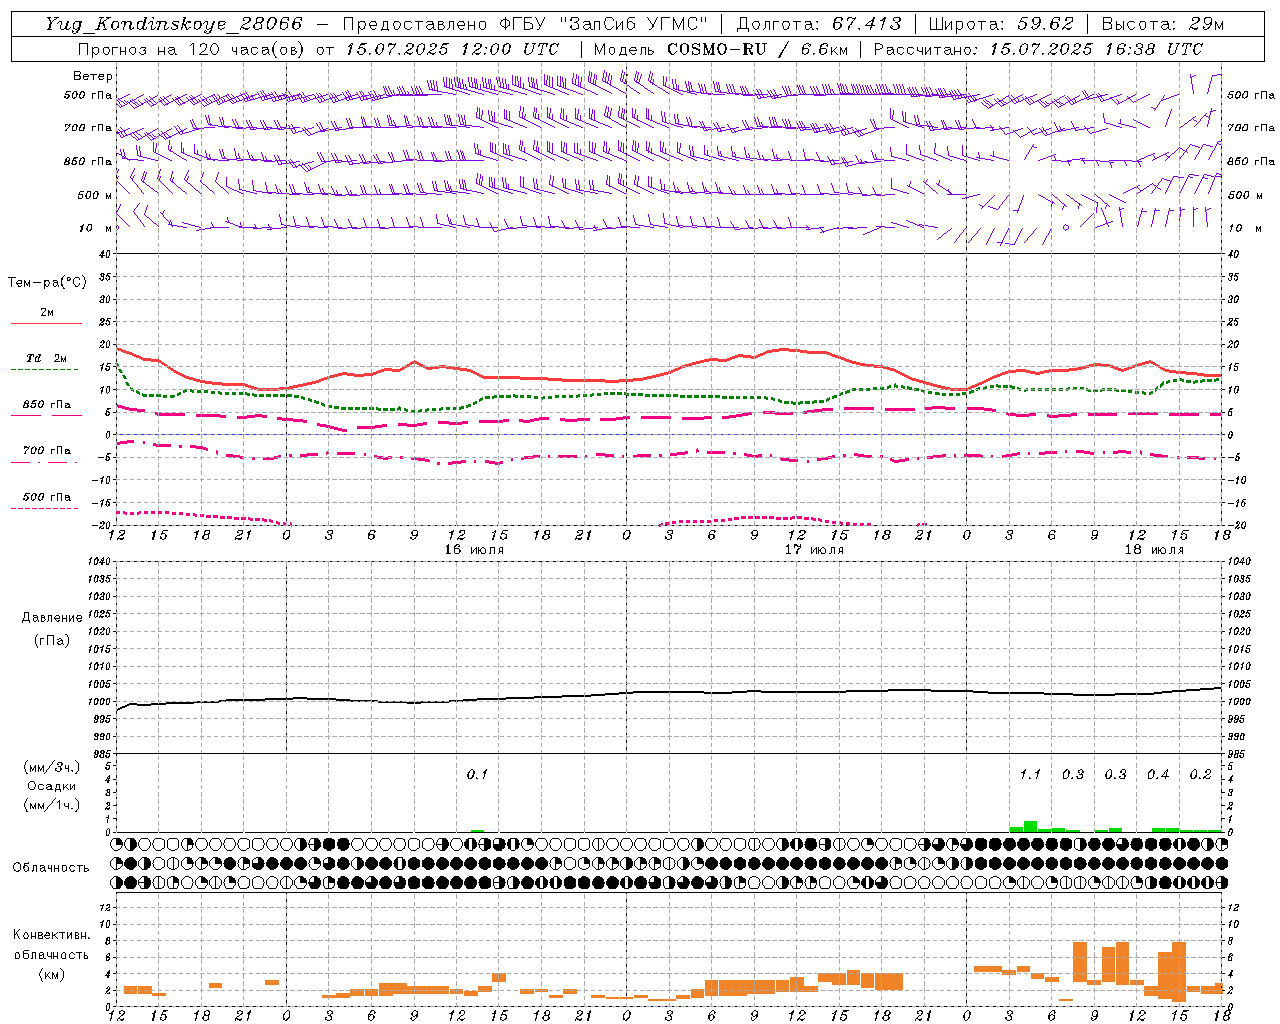Click the Широта: 59.62 value
The width and height of the screenshot is (1280, 1024).
(x=1001, y=24)
